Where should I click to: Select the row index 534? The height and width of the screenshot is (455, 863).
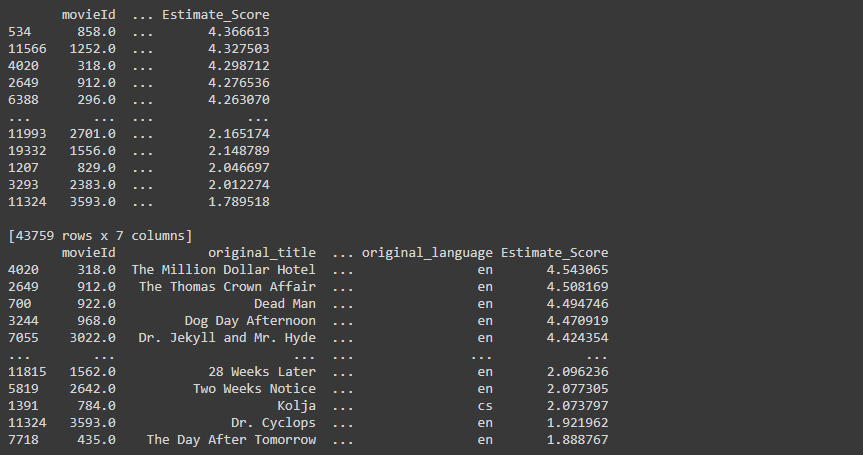pos(19,32)
